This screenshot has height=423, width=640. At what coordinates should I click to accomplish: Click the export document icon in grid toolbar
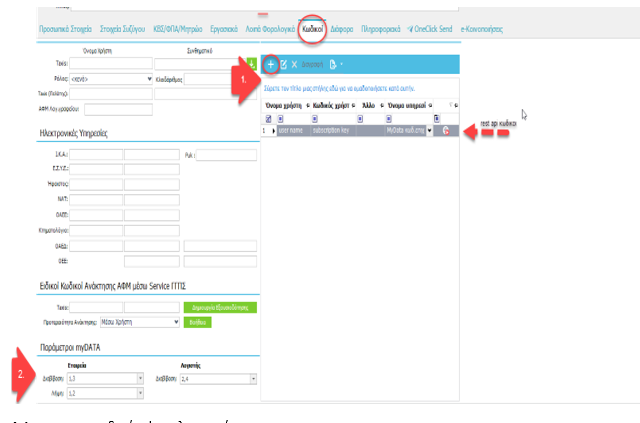332,64
